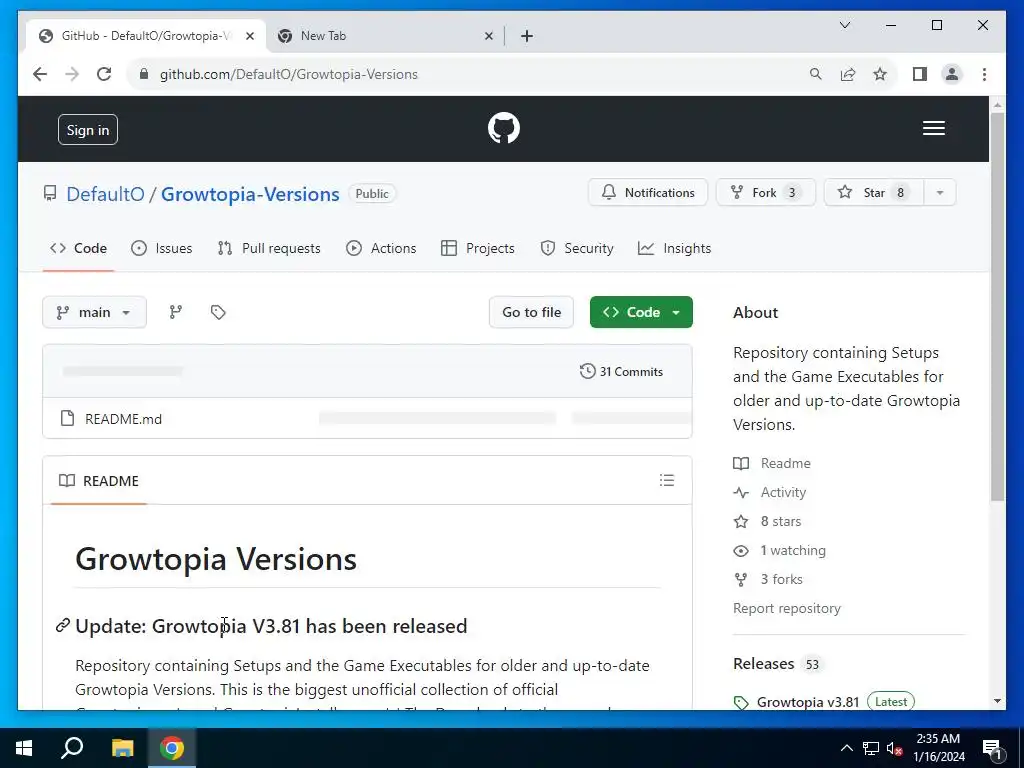Open the Windows Start menu
This screenshot has height=768, width=1024.
click(x=24, y=748)
